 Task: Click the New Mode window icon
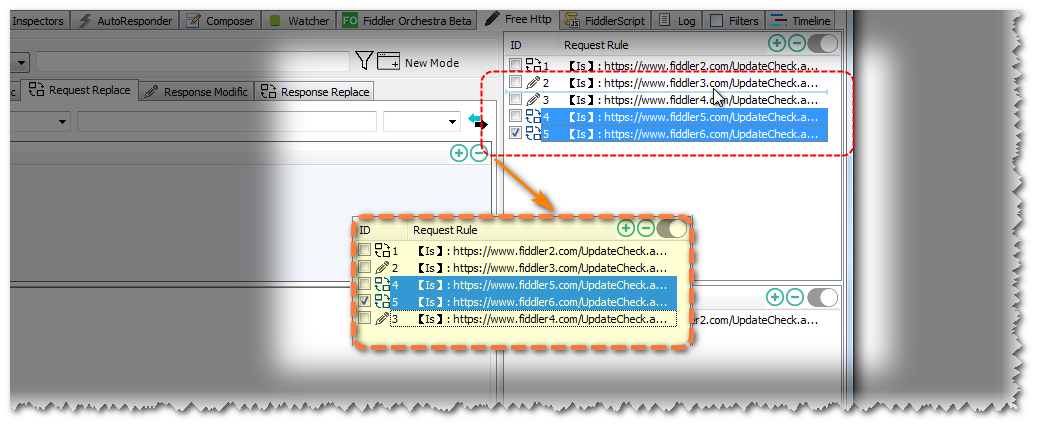[389, 62]
